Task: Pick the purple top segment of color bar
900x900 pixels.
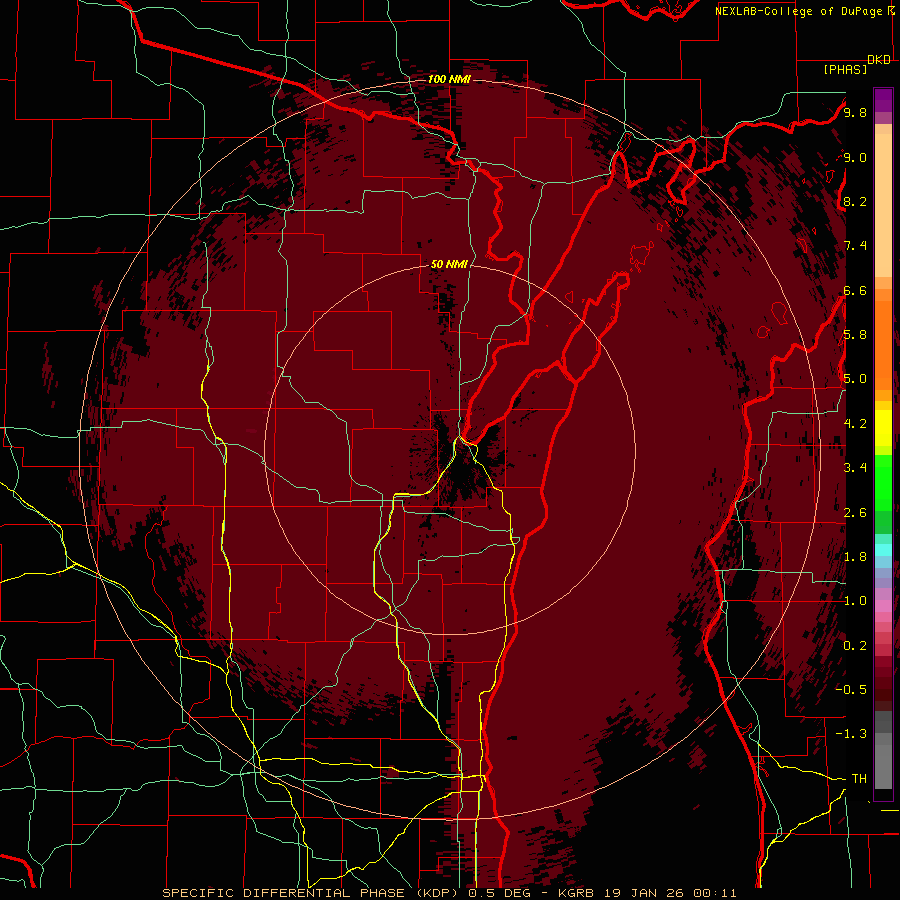Action: coord(883,100)
